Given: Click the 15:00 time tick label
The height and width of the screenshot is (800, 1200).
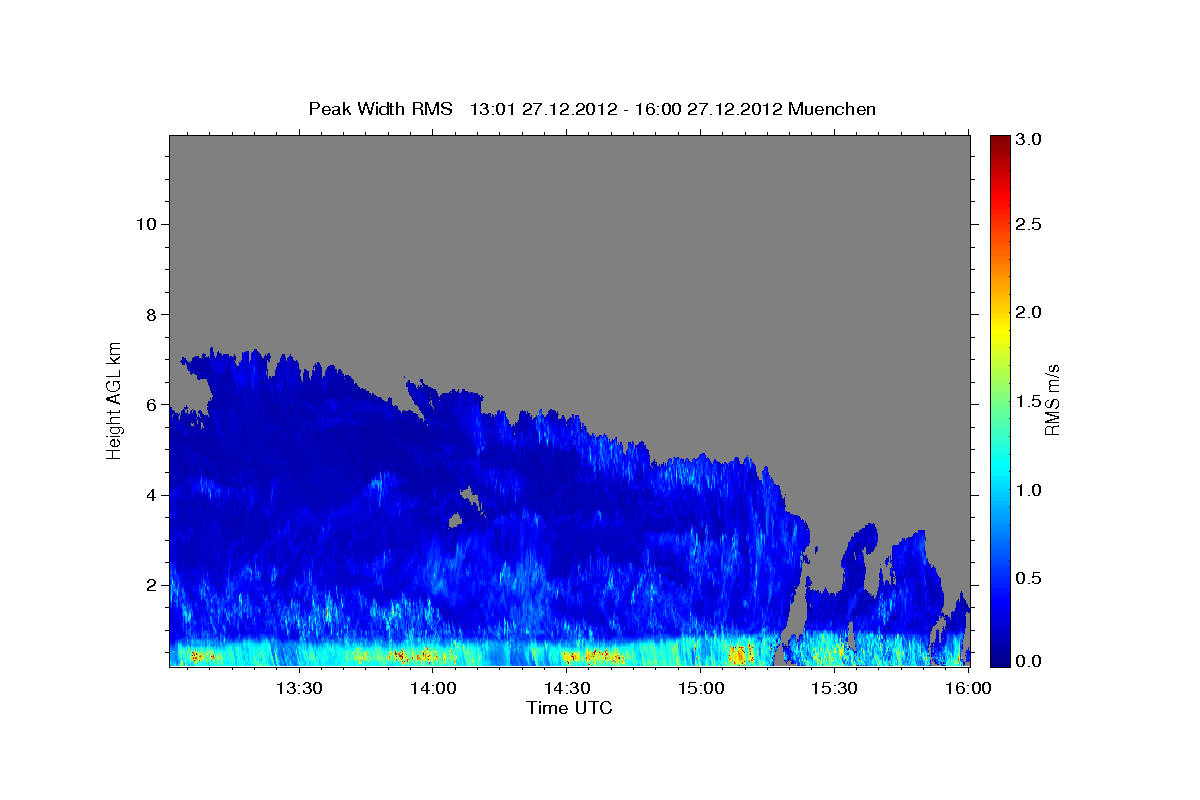Looking at the screenshot, I should click(701, 688).
